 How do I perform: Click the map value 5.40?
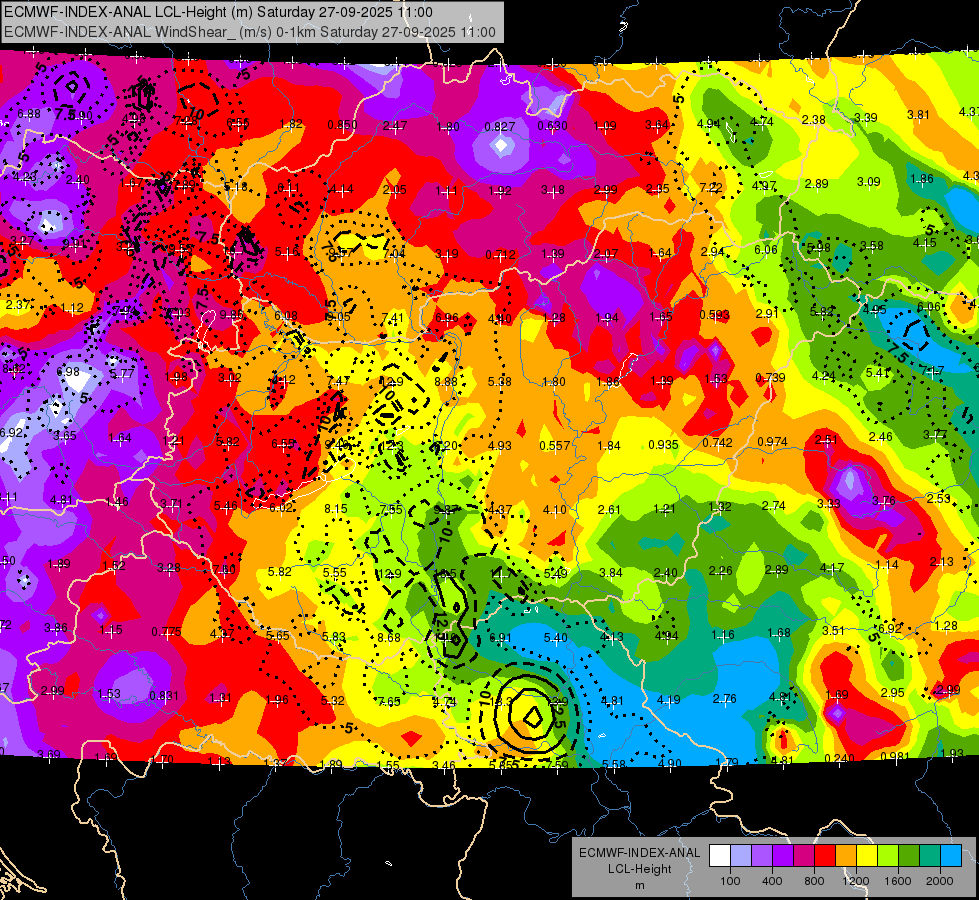(556, 637)
